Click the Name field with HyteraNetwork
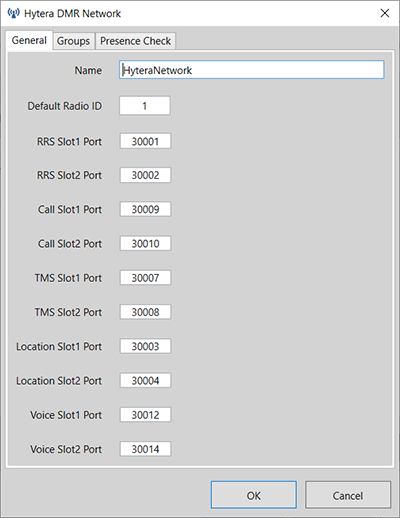400x518 pixels. pyautogui.click(x=252, y=70)
